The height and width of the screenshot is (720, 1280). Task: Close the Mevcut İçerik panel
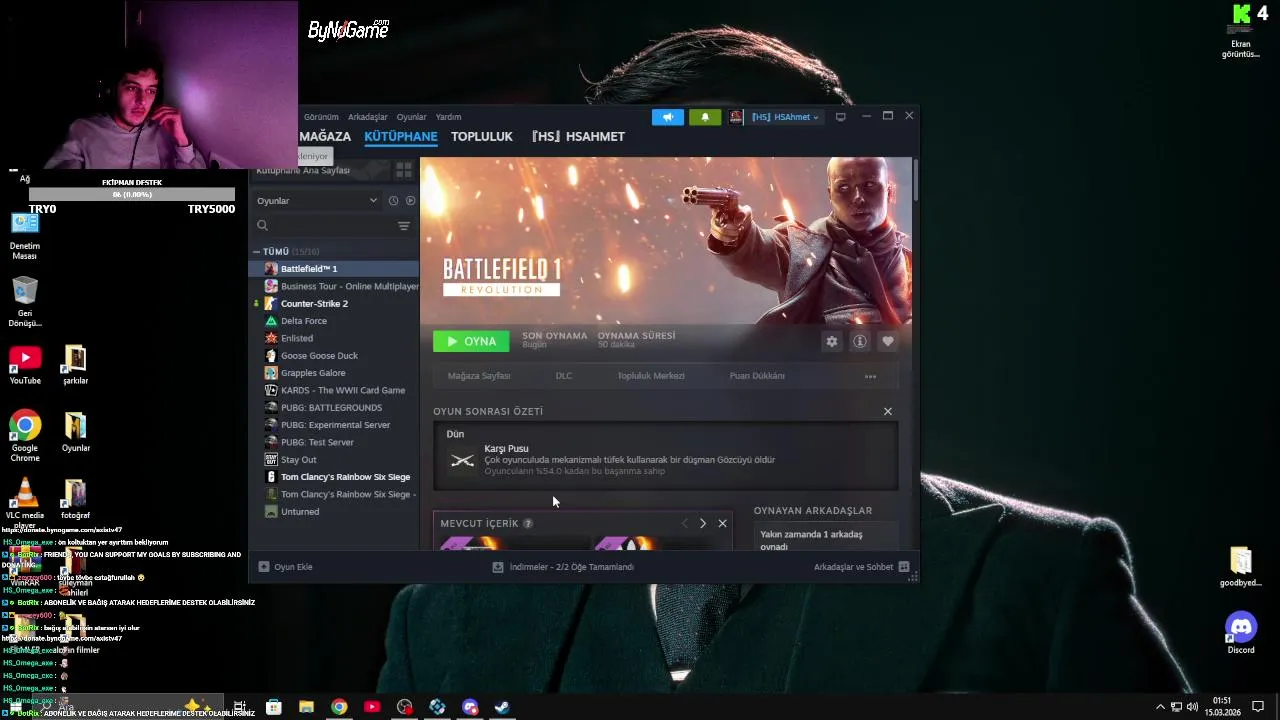[x=722, y=523]
